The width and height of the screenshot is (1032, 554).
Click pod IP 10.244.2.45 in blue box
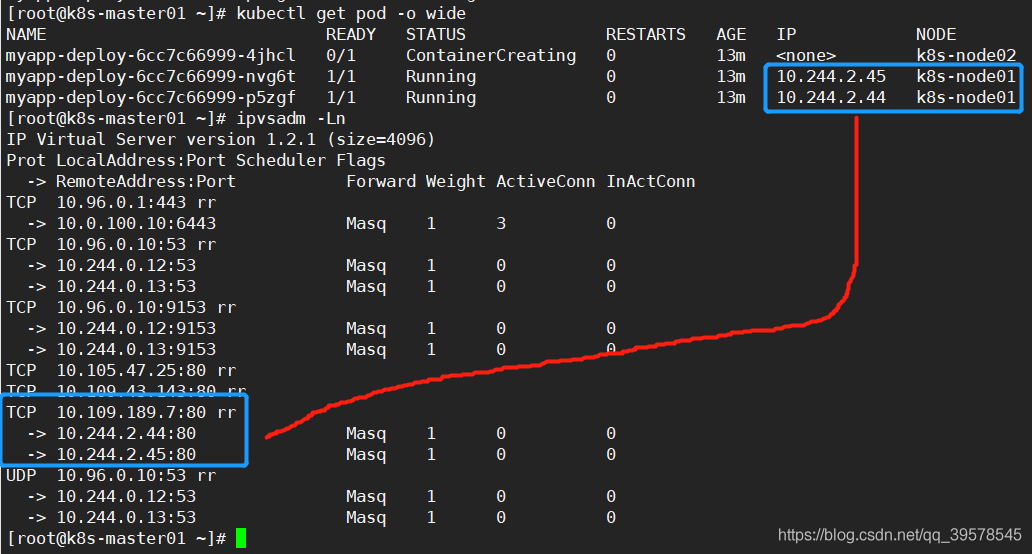831,77
